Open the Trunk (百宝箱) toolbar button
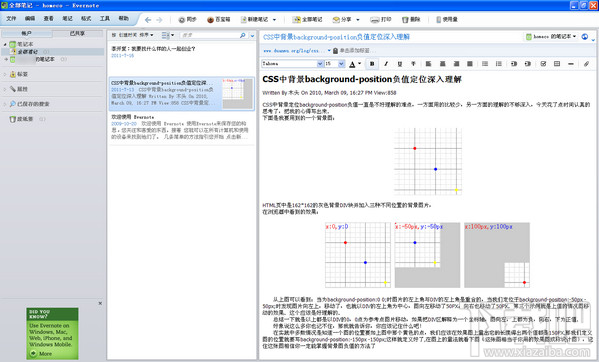This screenshot has height=362, width=599. click(x=219, y=19)
